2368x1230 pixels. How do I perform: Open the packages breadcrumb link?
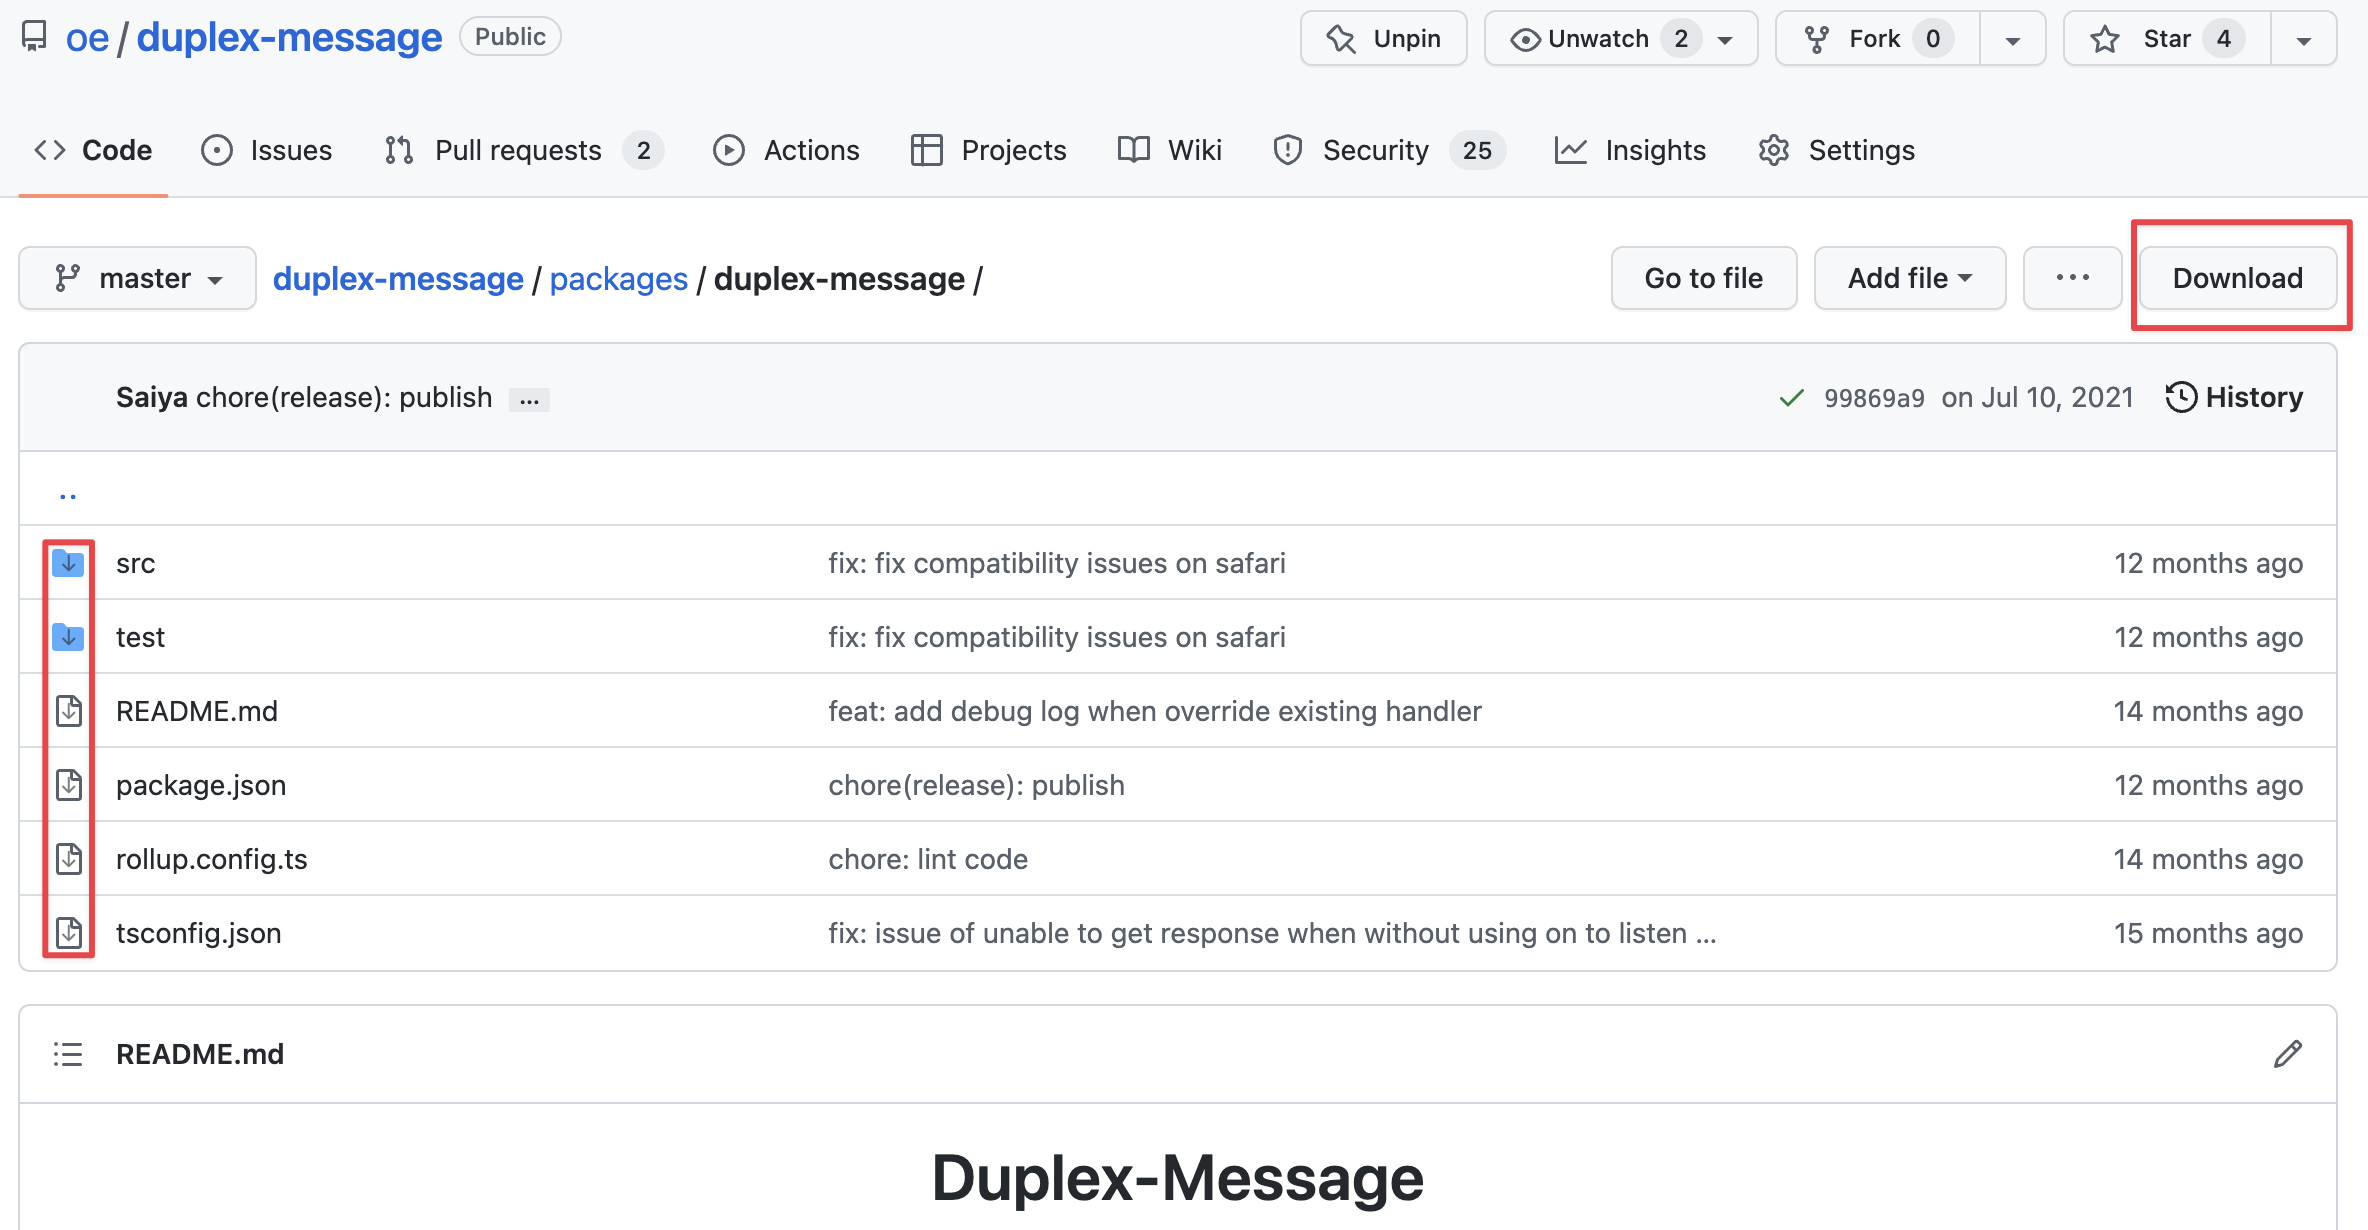pyautogui.click(x=618, y=279)
